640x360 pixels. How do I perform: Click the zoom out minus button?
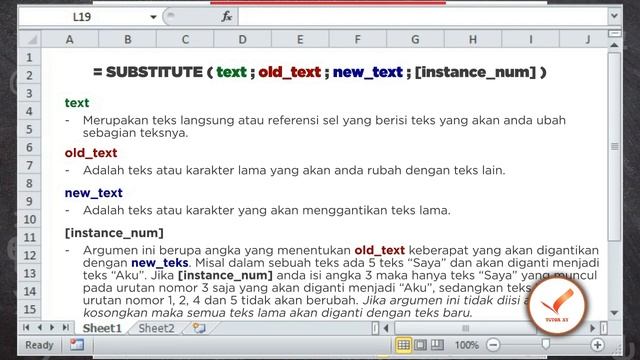(493, 345)
